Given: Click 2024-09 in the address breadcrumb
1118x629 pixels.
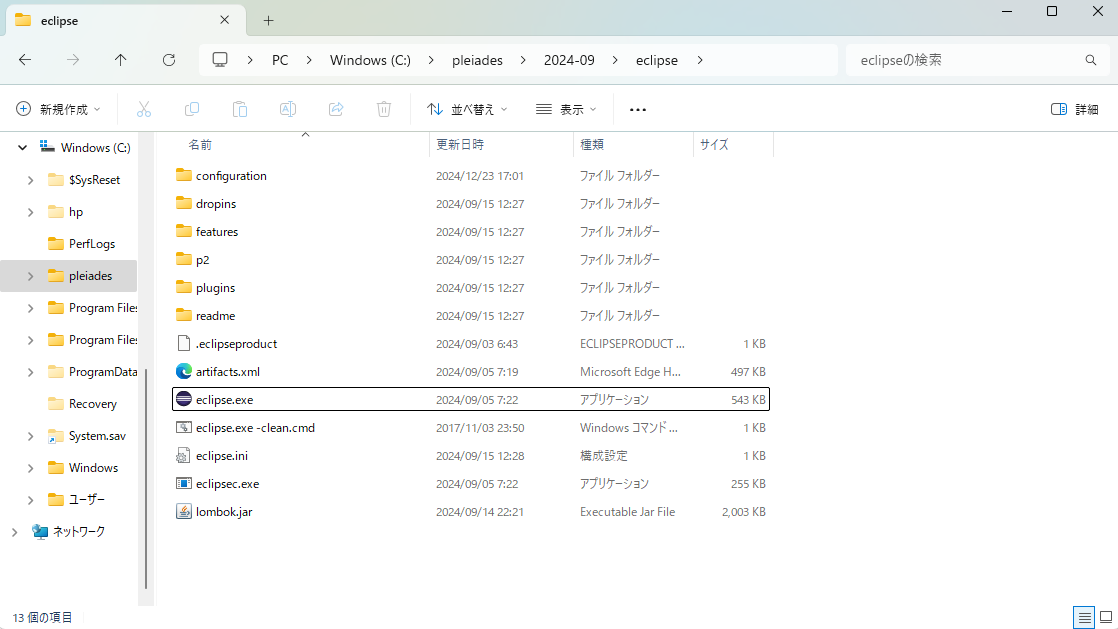Looking at the screenshot, I should [x=569, y=60].
